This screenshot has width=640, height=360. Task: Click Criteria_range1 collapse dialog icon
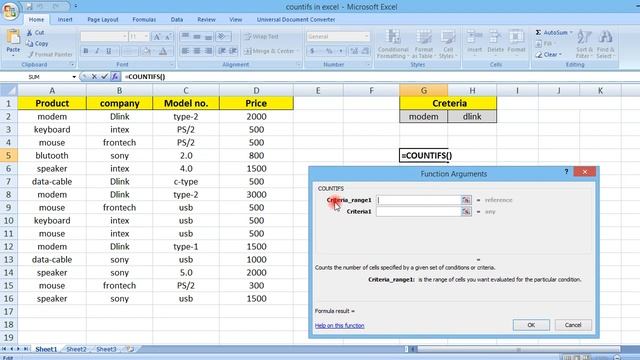(x=466, y=200)
